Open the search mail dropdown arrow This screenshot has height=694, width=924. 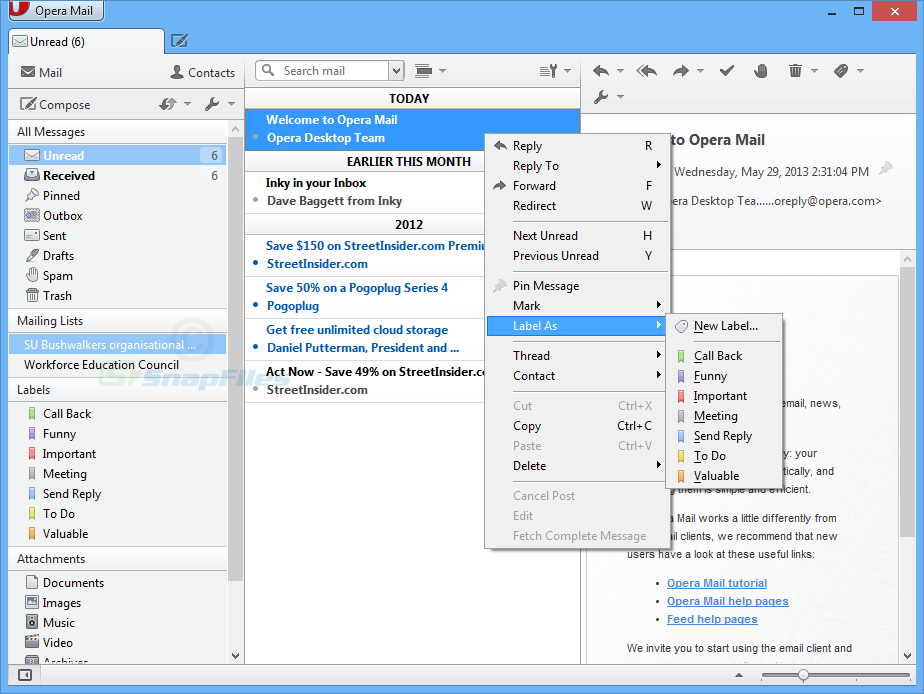[x=397, y=71]
